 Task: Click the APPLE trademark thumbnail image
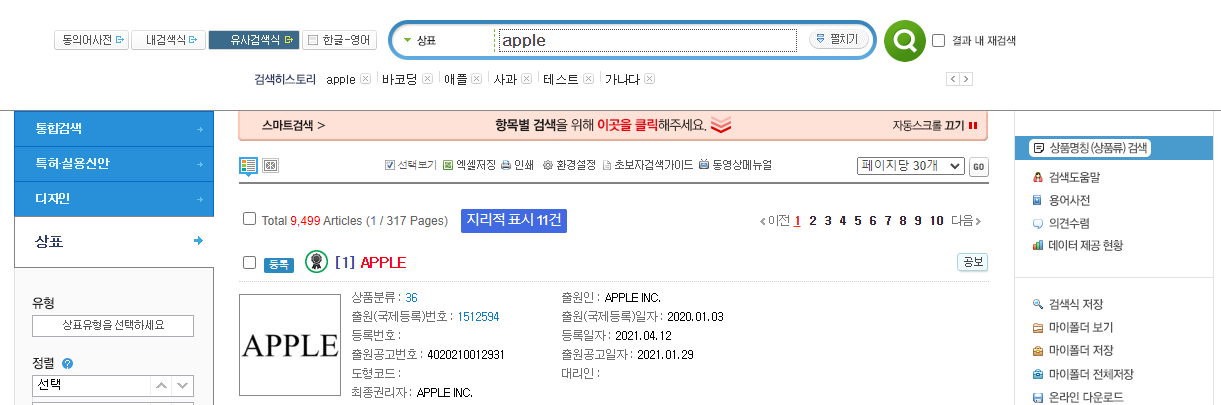tap(290, 345)
